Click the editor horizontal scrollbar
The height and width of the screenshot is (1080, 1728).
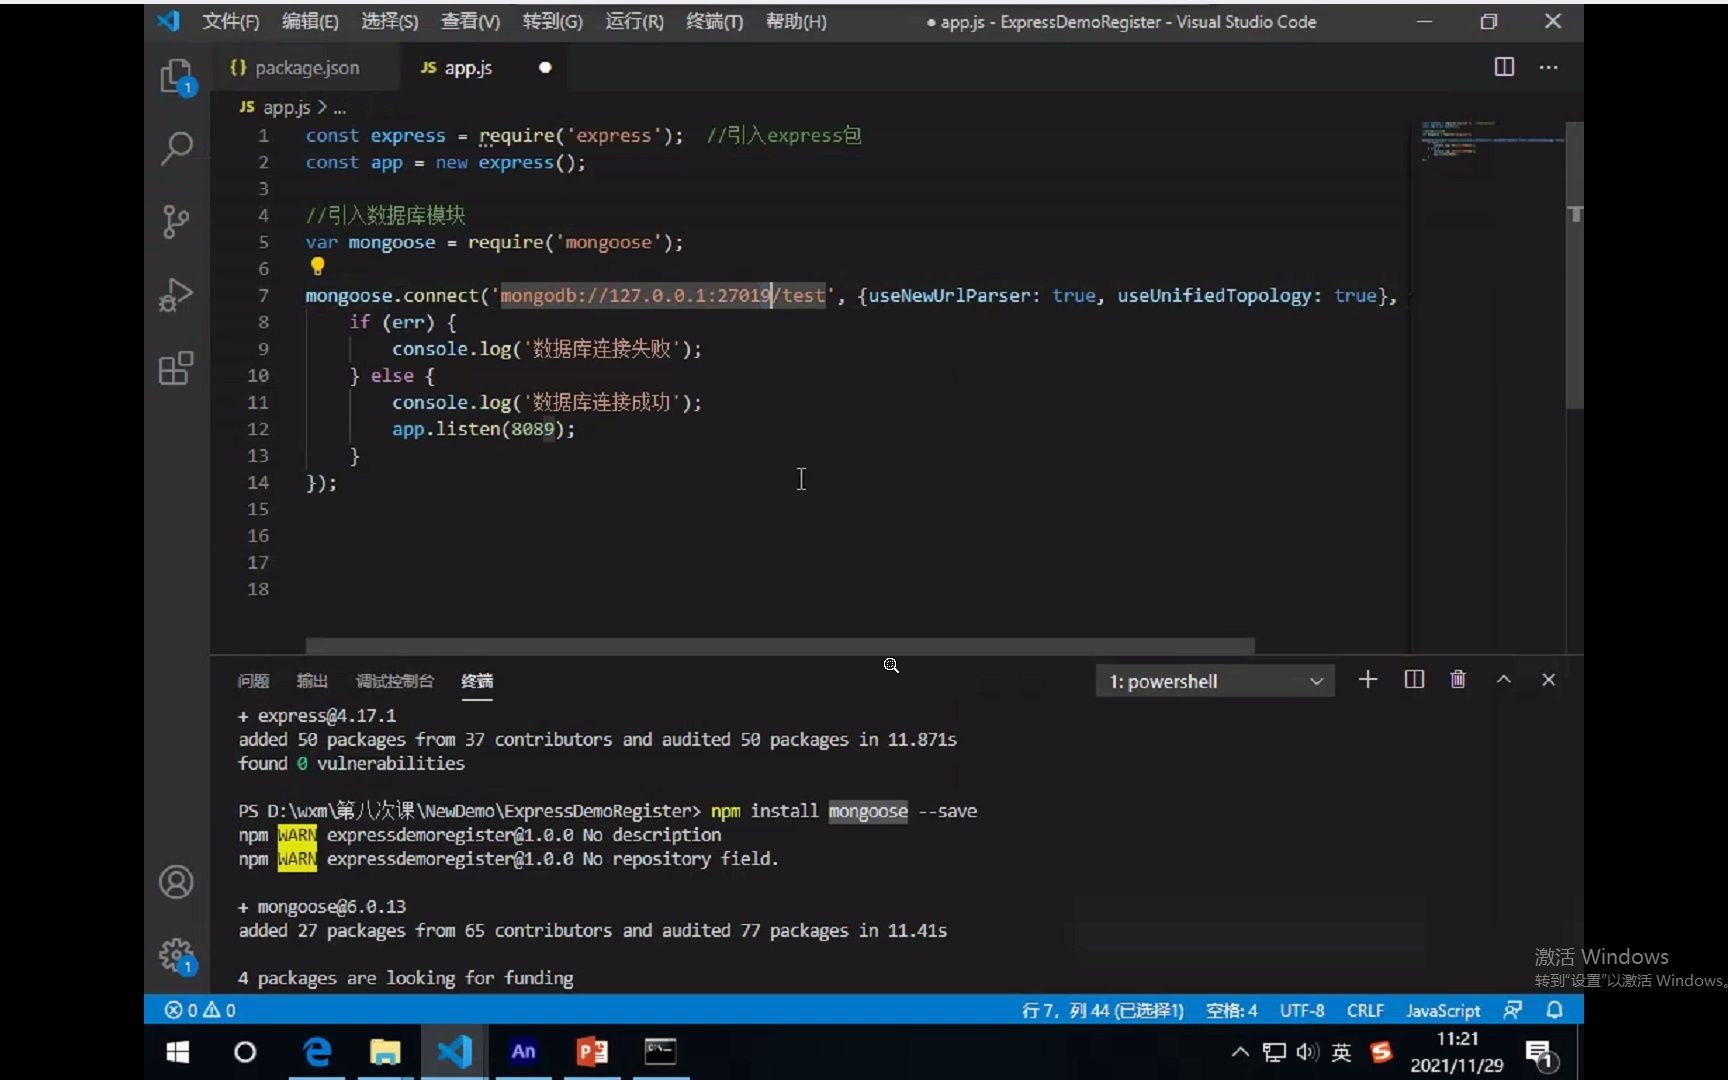[780, 646]
